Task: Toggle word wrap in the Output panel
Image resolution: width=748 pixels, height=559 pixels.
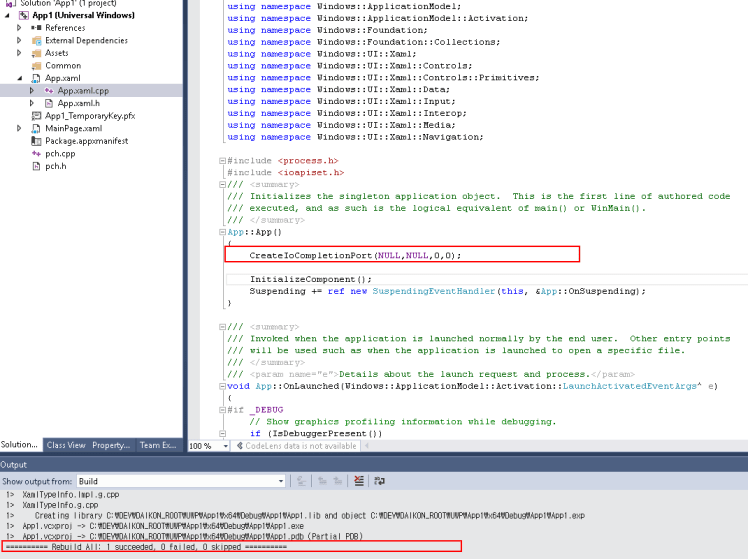Action: tap(379, 481)
